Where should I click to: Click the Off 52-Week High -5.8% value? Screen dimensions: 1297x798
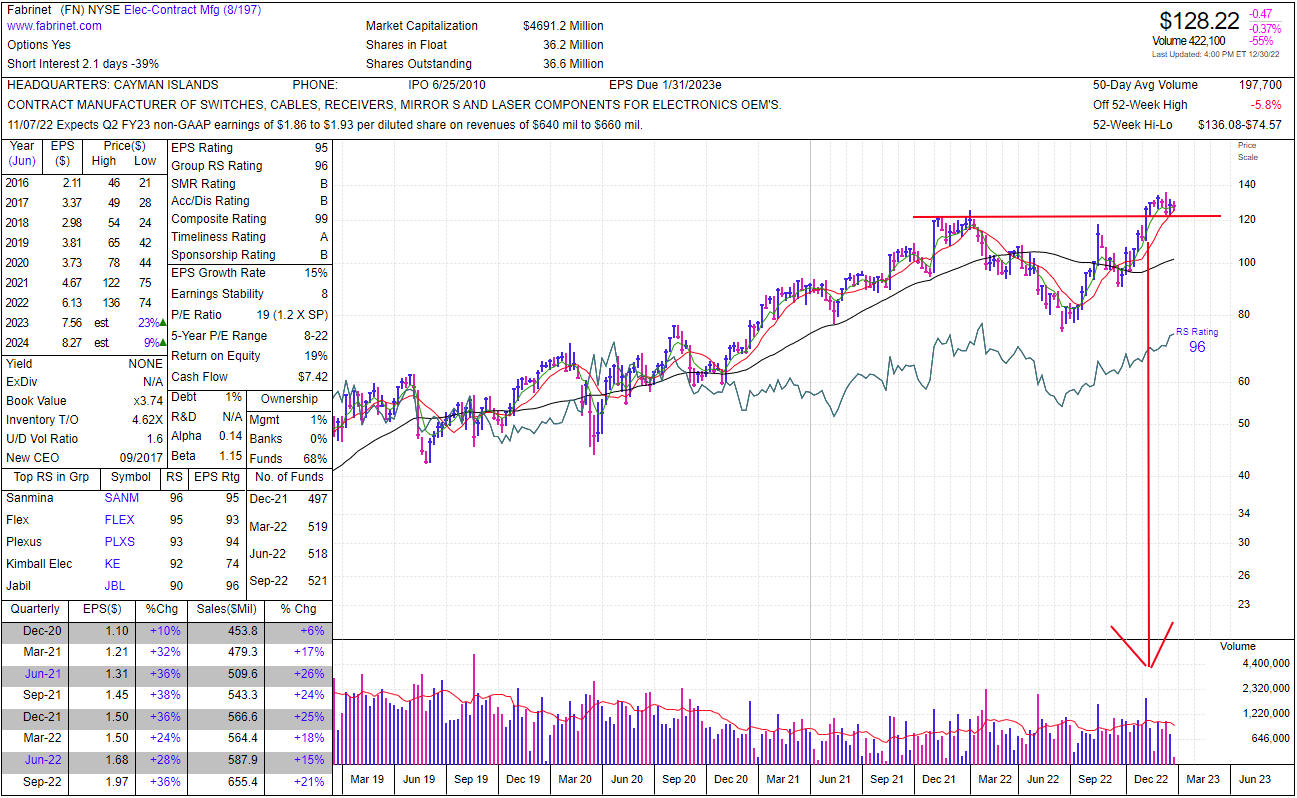click(x=1266, y=105)
